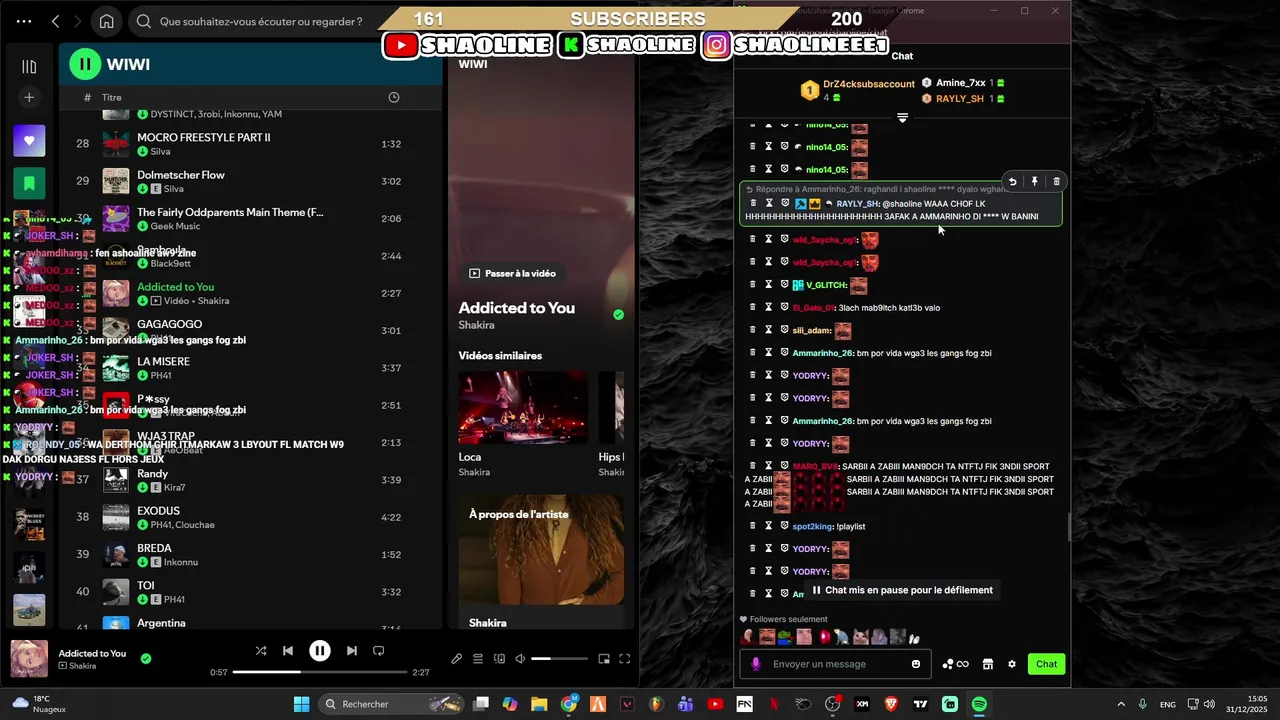Screen dimensions: 1280x720
Task: Click Chat send button
Action: (1046, 664)
